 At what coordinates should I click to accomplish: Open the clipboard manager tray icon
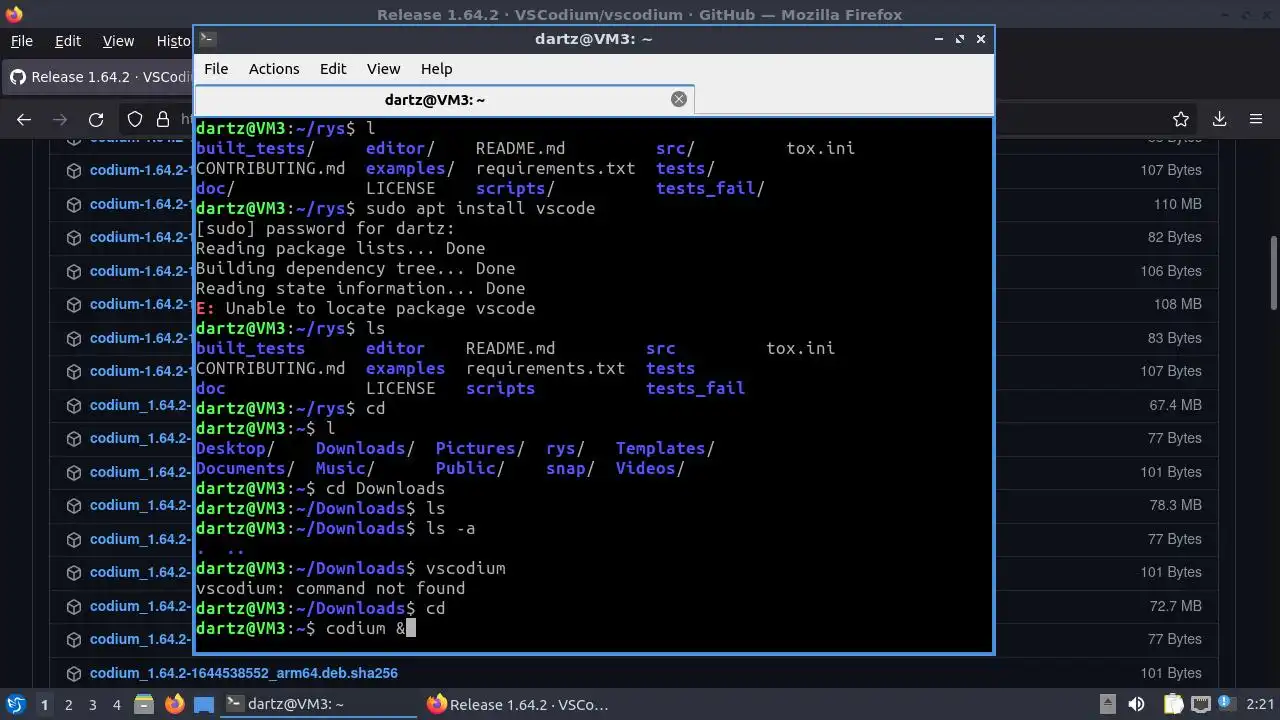(1173, 704)
